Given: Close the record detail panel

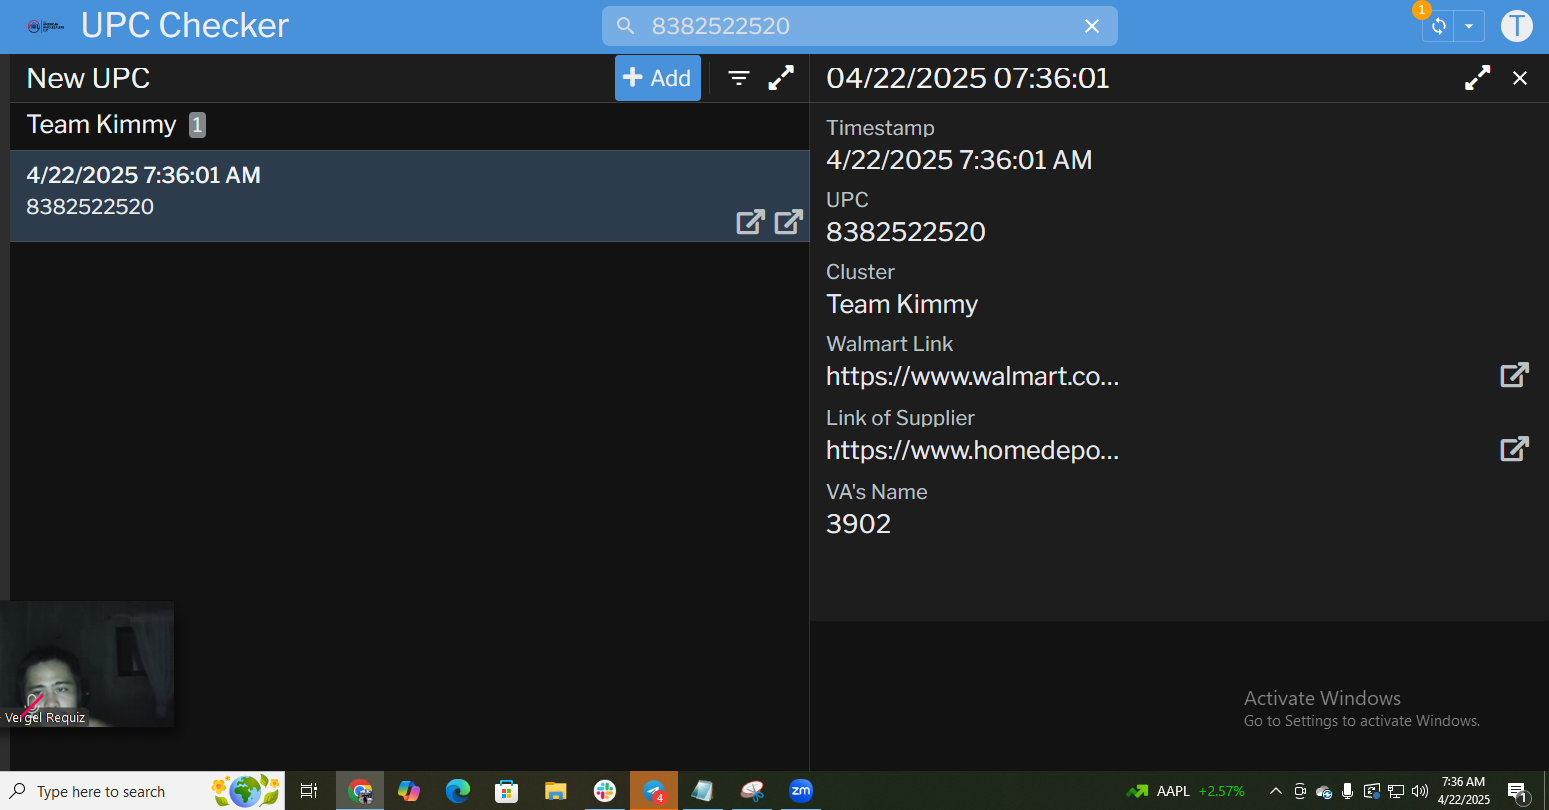Looking at the screenshot, I should click(x=1520, y=78).
